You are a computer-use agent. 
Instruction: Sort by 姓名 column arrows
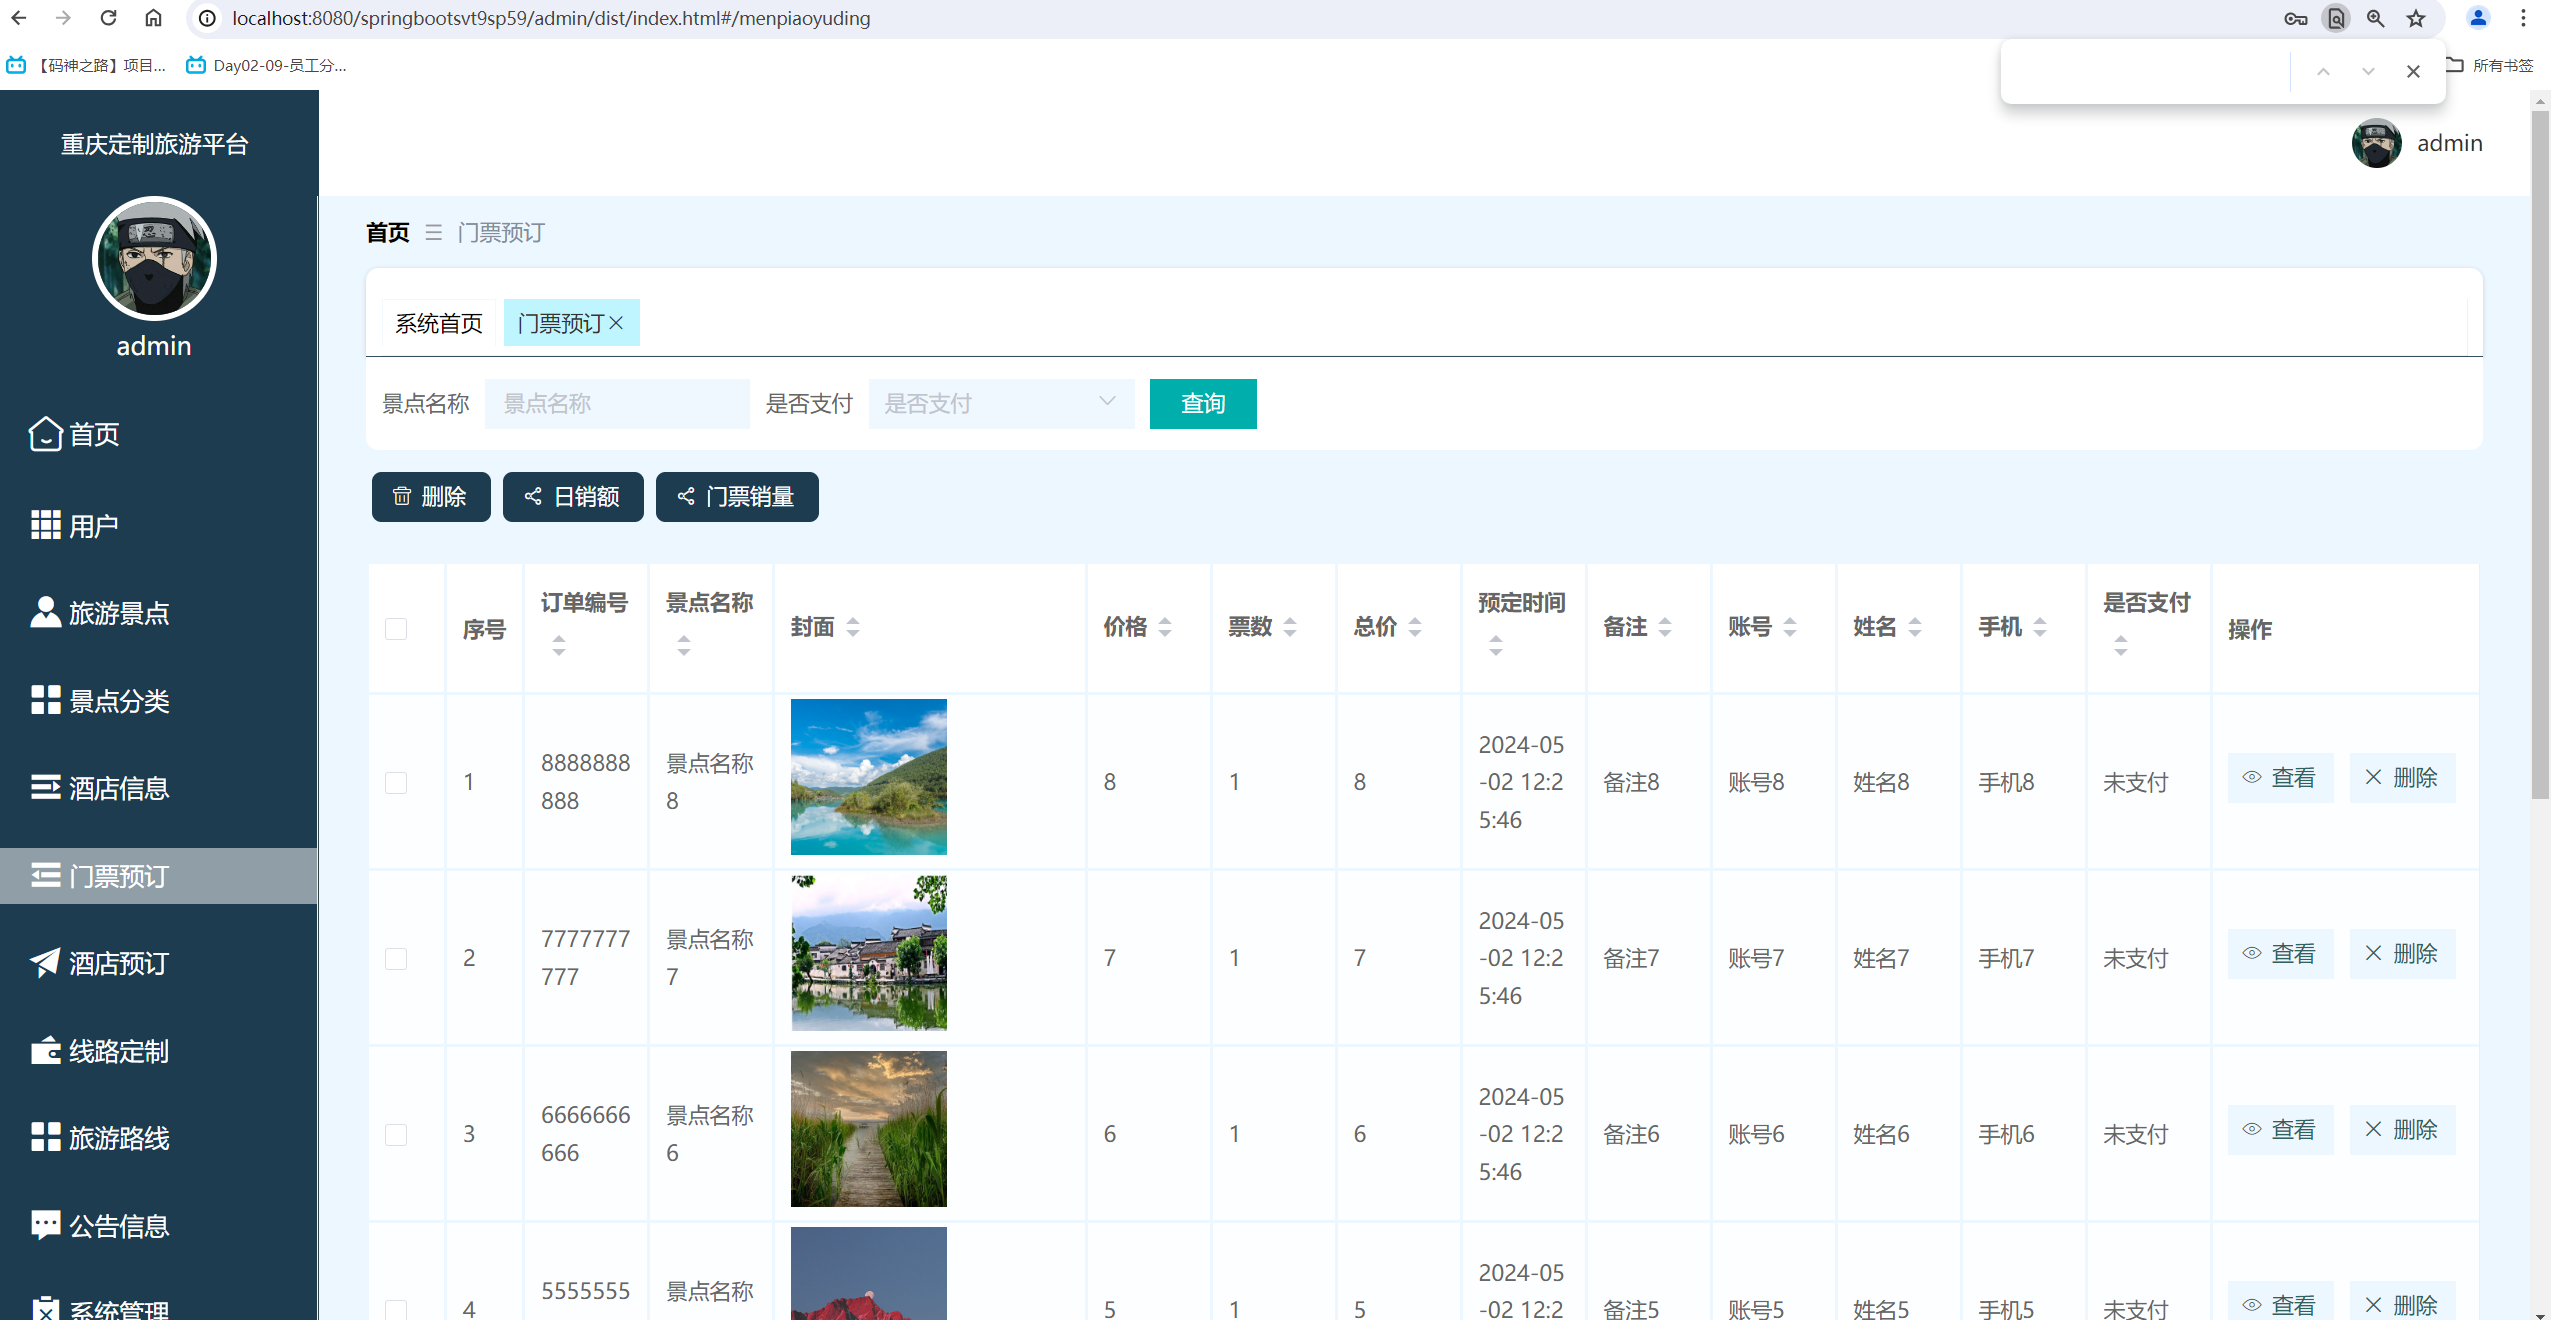coord(1915,627)
